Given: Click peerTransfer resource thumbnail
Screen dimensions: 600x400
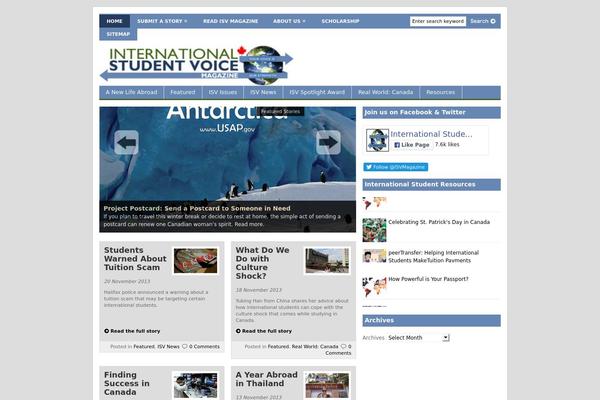Looking at the screenshot, I should [374, 256].
